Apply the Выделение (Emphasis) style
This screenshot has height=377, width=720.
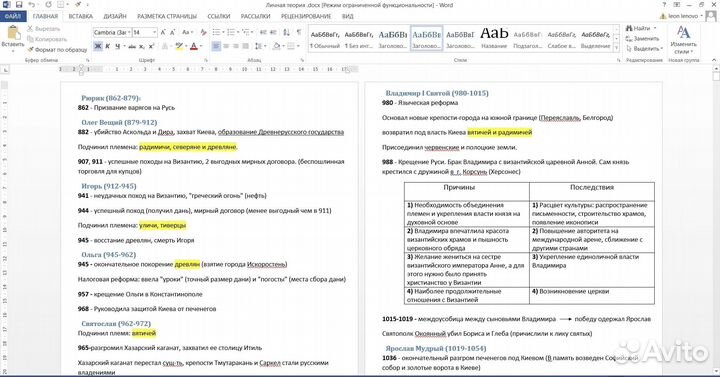[596, 39]
